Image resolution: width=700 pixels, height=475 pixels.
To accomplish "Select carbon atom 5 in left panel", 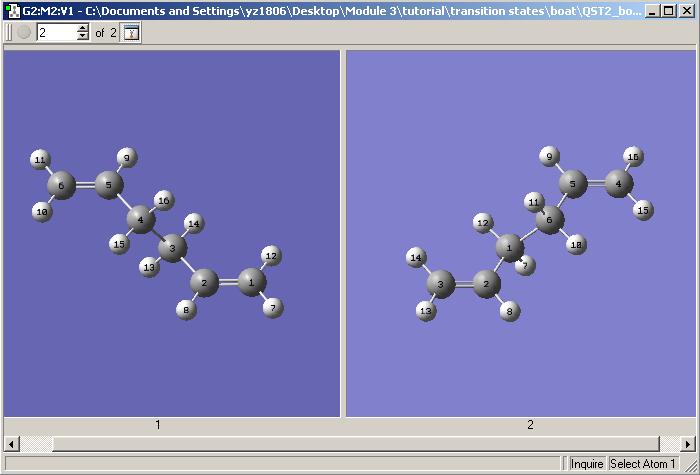I will pos(109,184).
